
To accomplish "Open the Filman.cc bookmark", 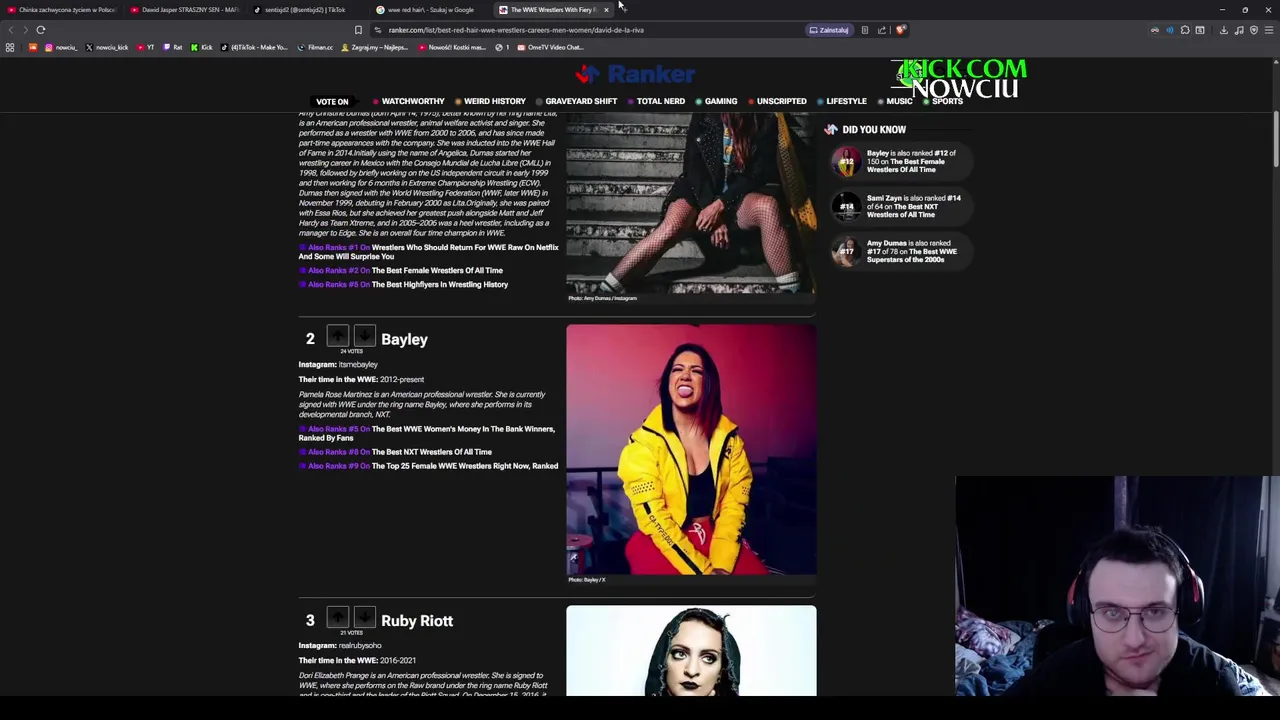I will pyautogui.click(x=316, y=47).
